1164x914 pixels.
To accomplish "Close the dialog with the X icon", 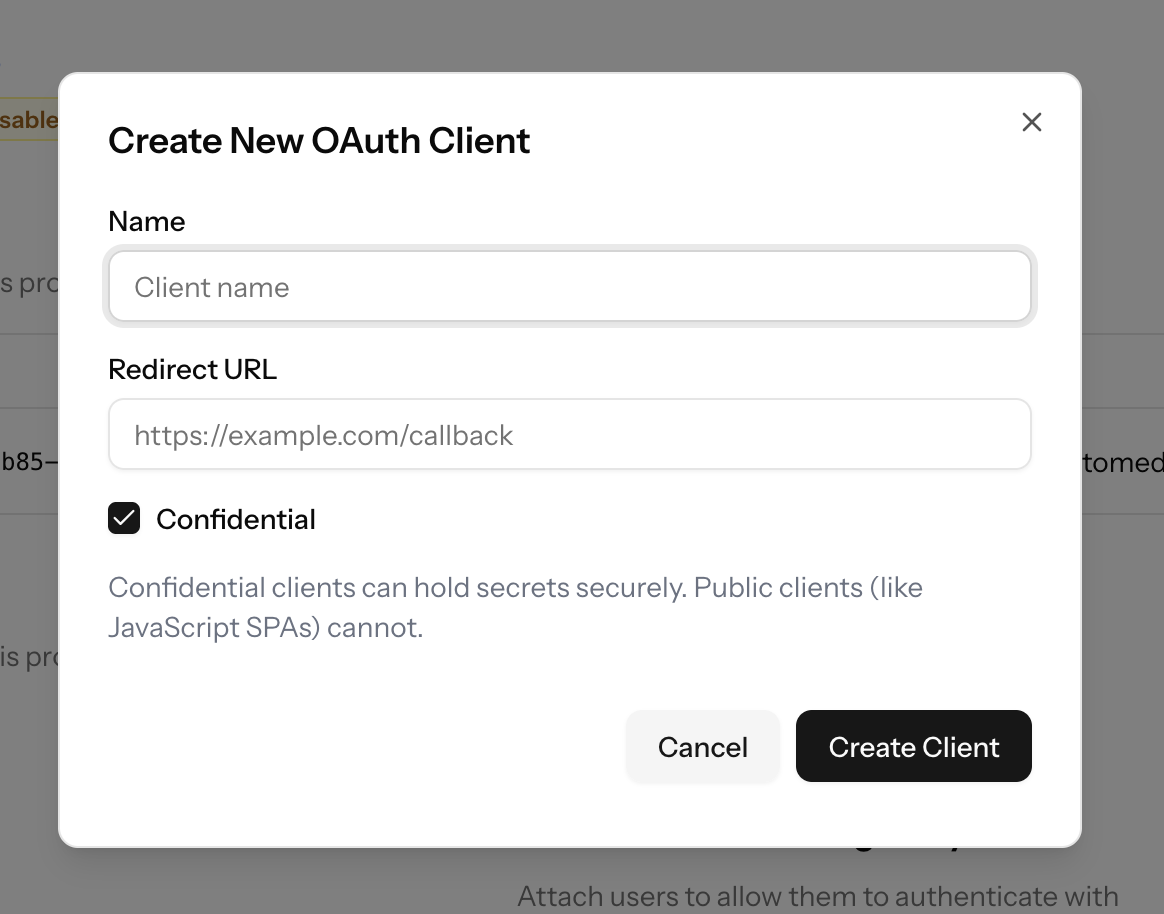I will [1032, 122].
